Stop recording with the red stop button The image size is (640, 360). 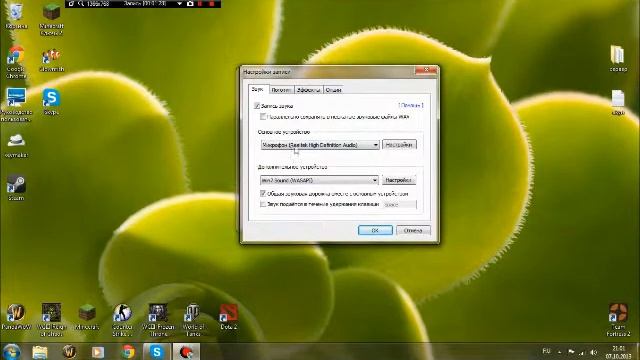tap(212, 4)
